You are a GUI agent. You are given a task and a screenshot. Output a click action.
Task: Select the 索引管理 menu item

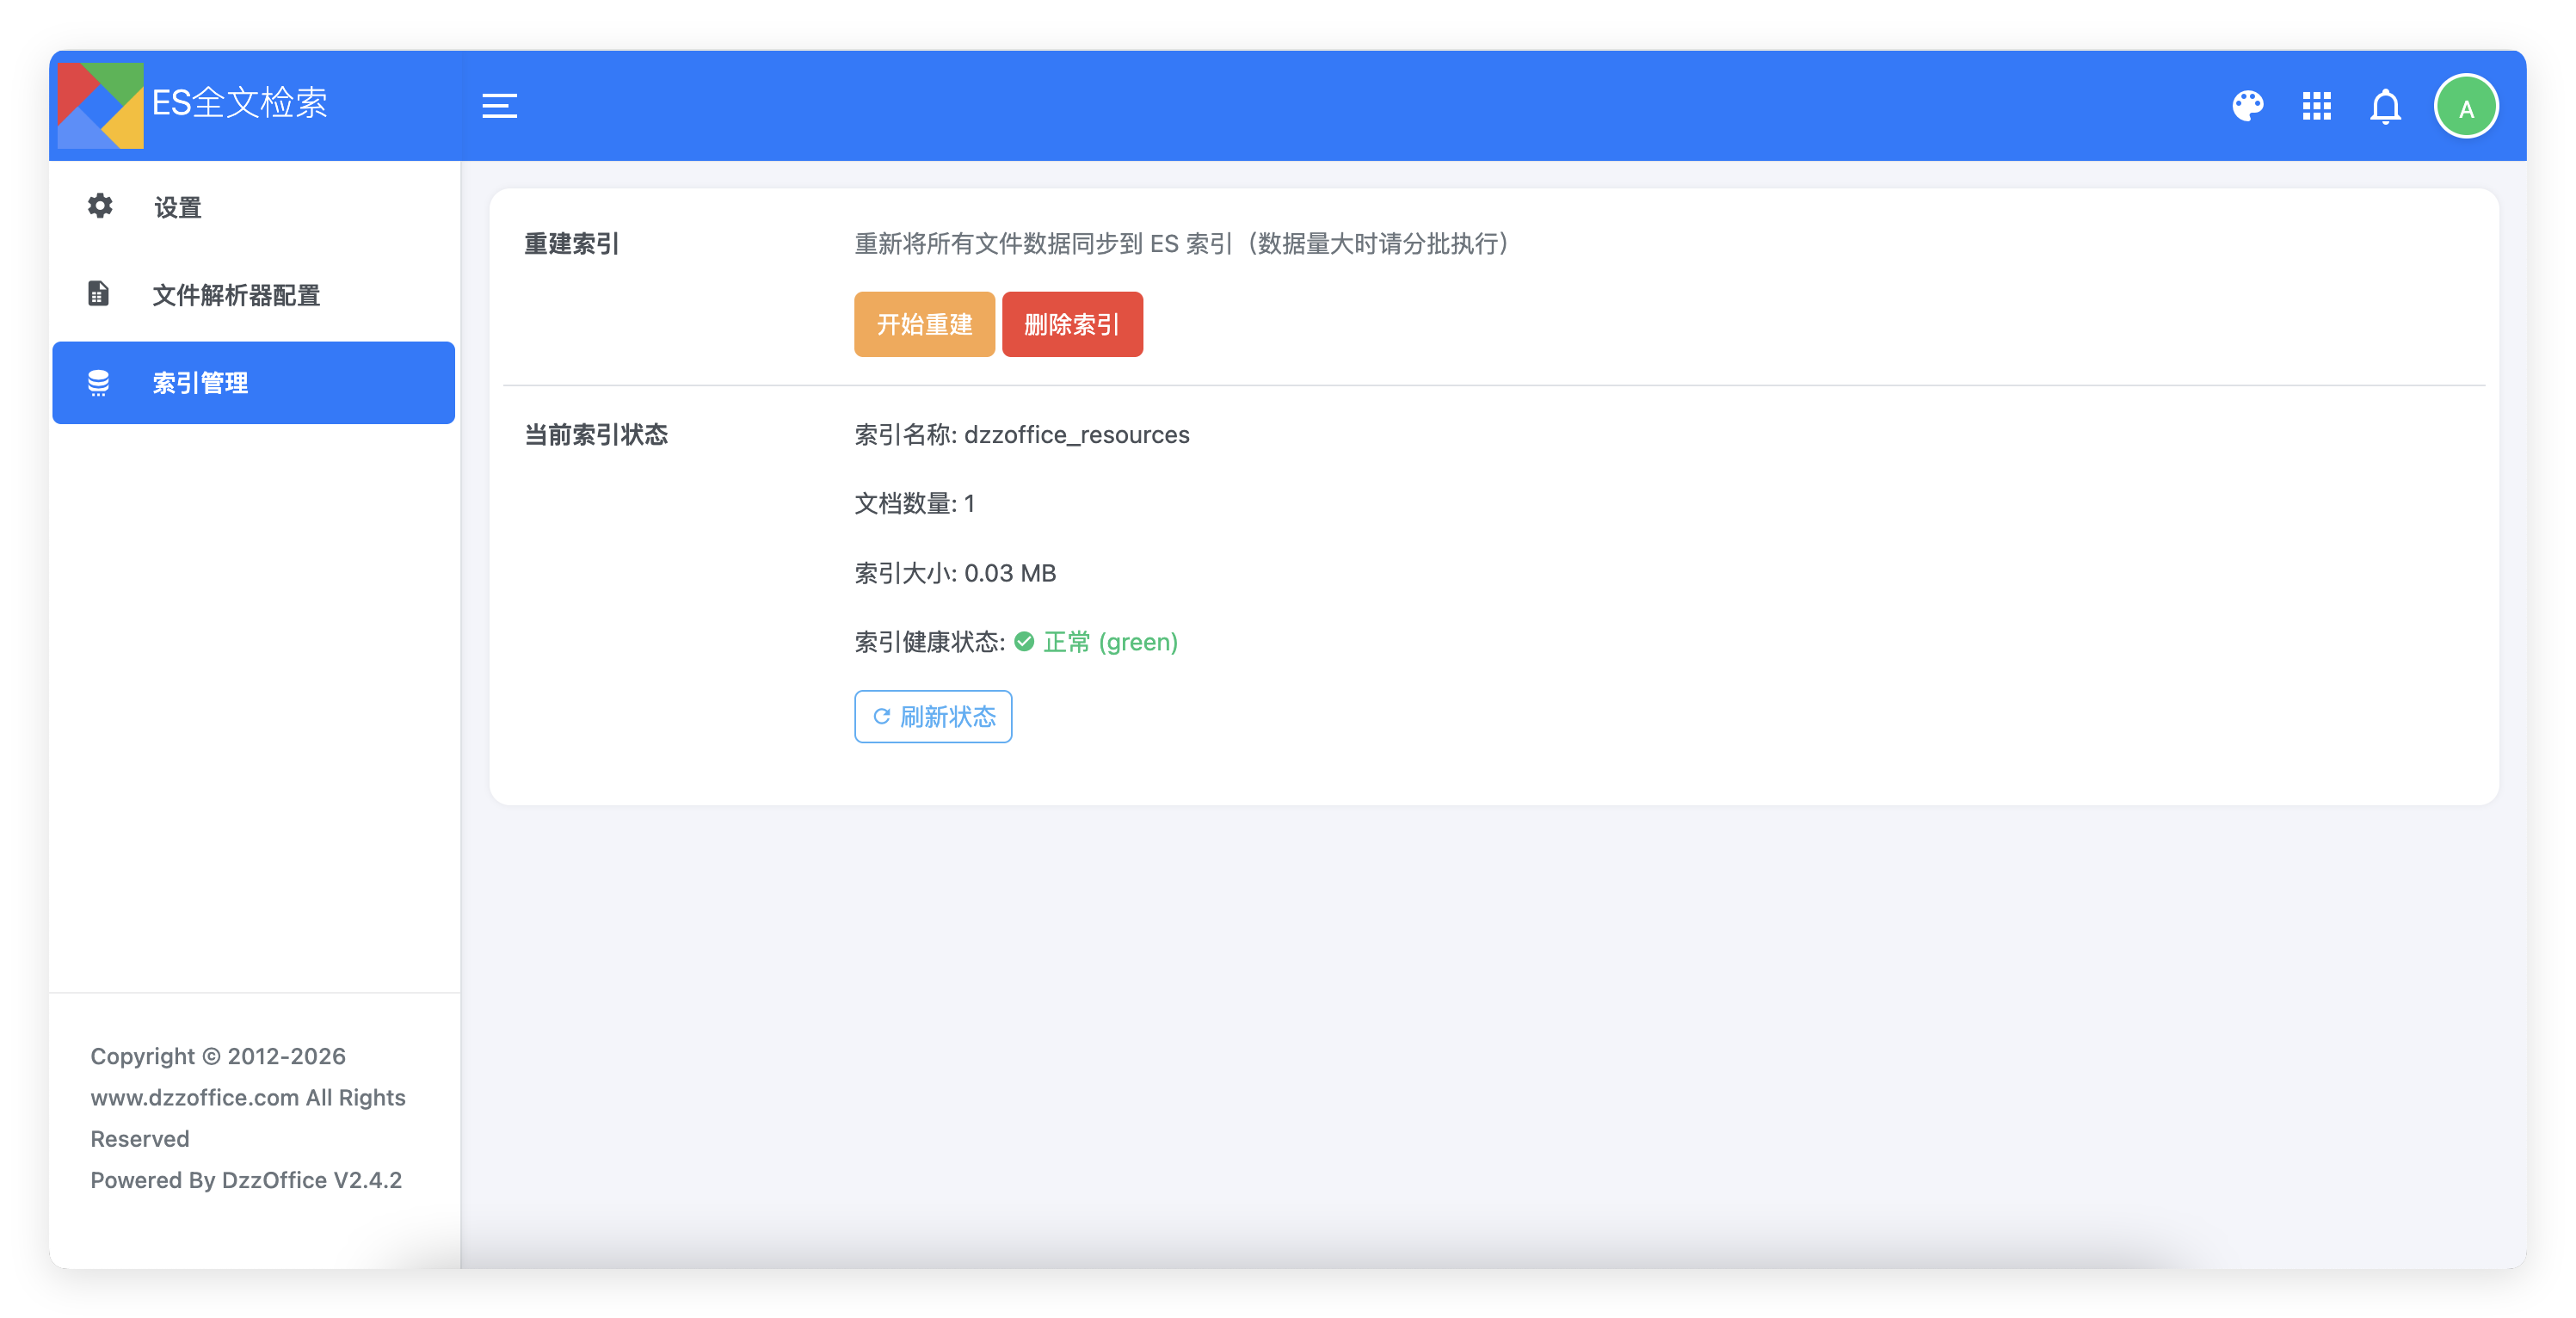click(254, 383)
